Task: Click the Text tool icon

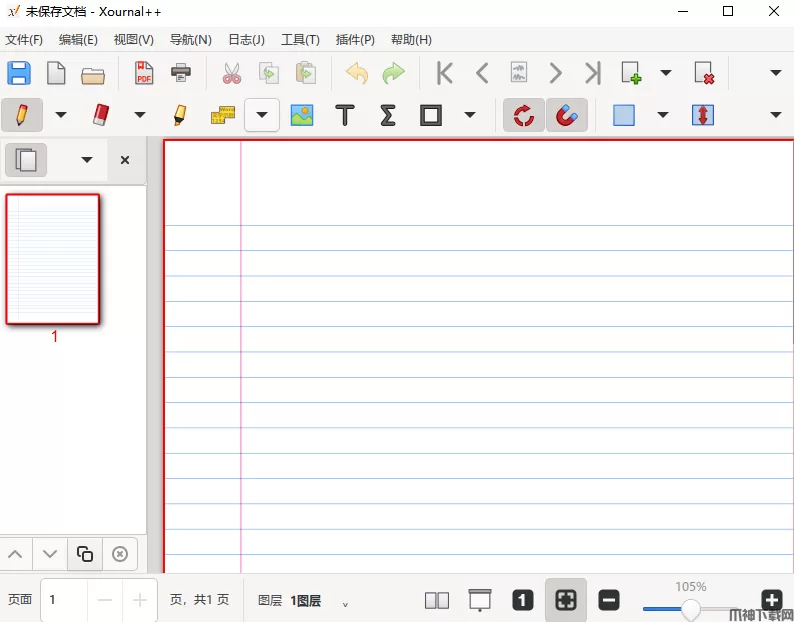Action: [345, 115]
